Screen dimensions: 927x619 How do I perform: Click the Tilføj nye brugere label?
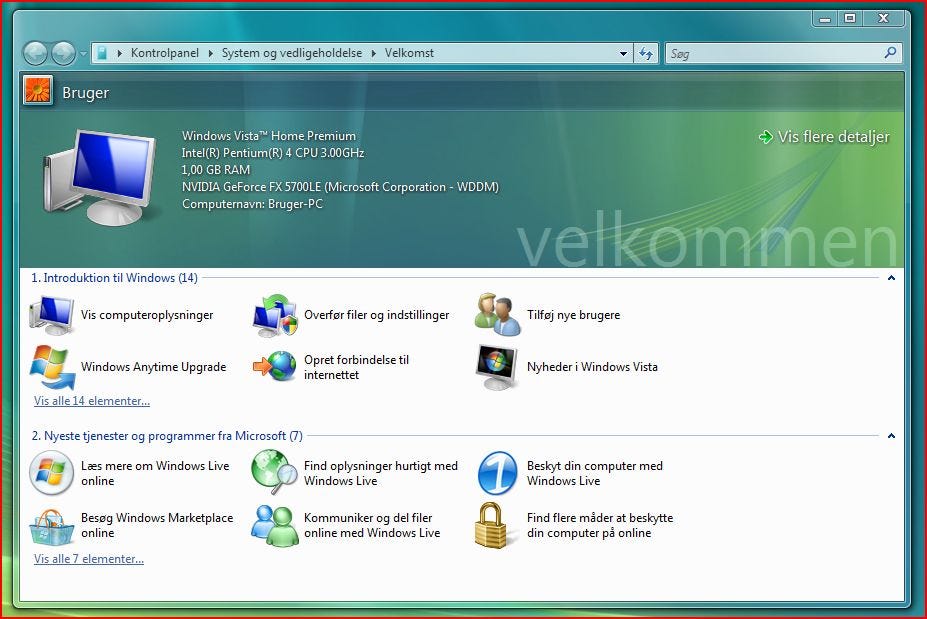point(573,315)
